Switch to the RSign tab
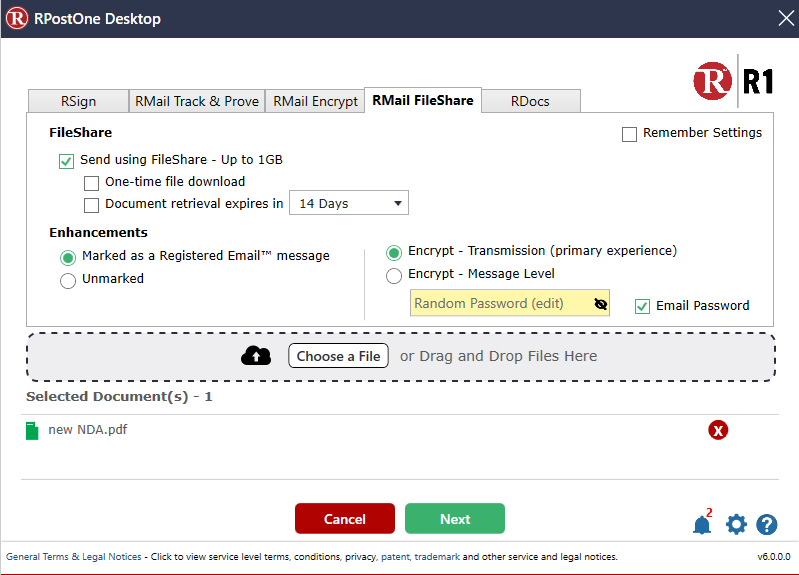The height and width of the screenshot is (575, 799). [x=78, y=101]
